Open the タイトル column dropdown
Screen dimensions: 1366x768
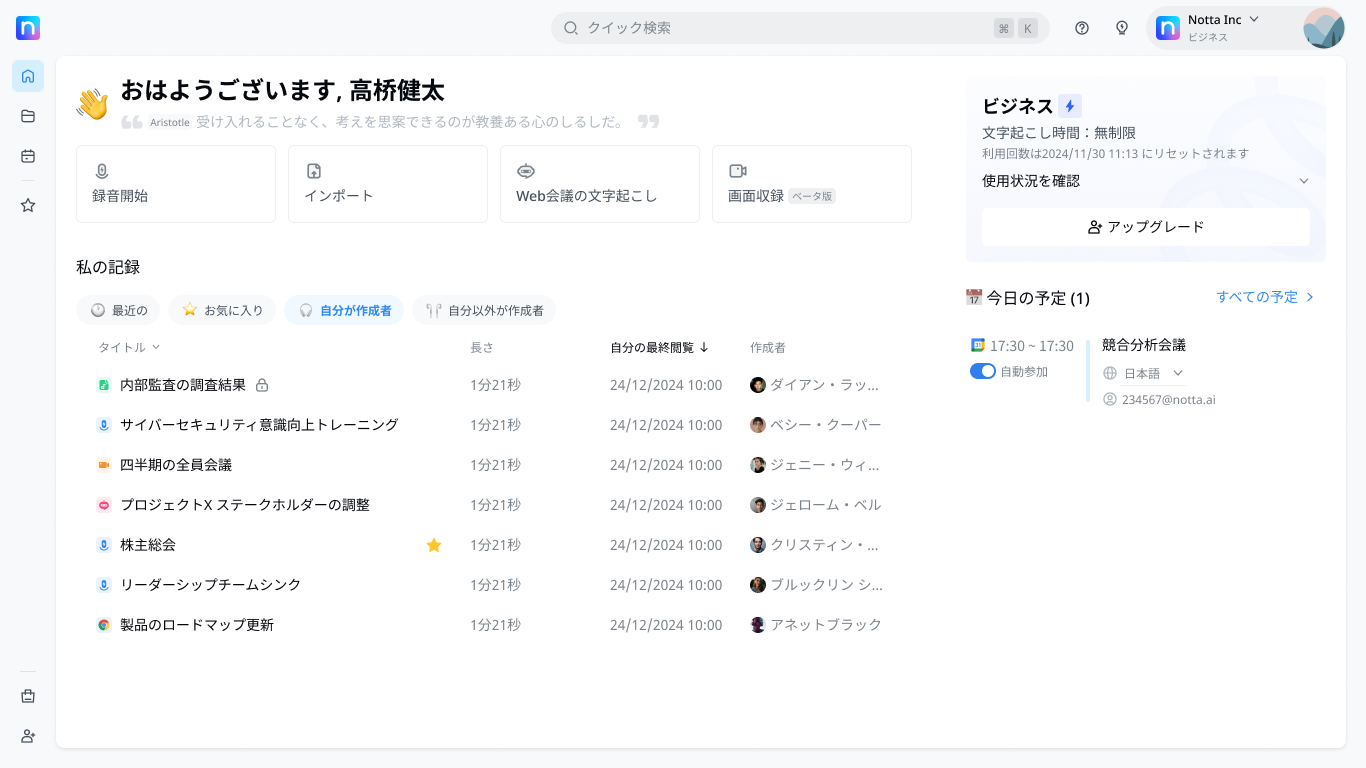point(129,347)
